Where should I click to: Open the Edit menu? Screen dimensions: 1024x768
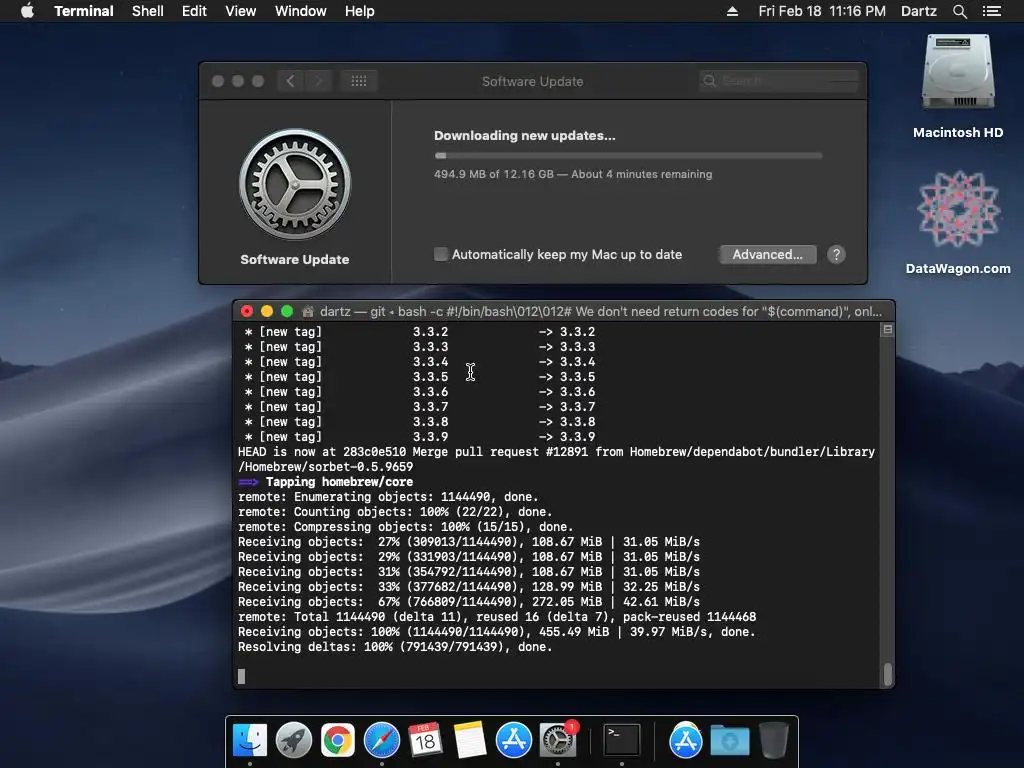(194, 11)
